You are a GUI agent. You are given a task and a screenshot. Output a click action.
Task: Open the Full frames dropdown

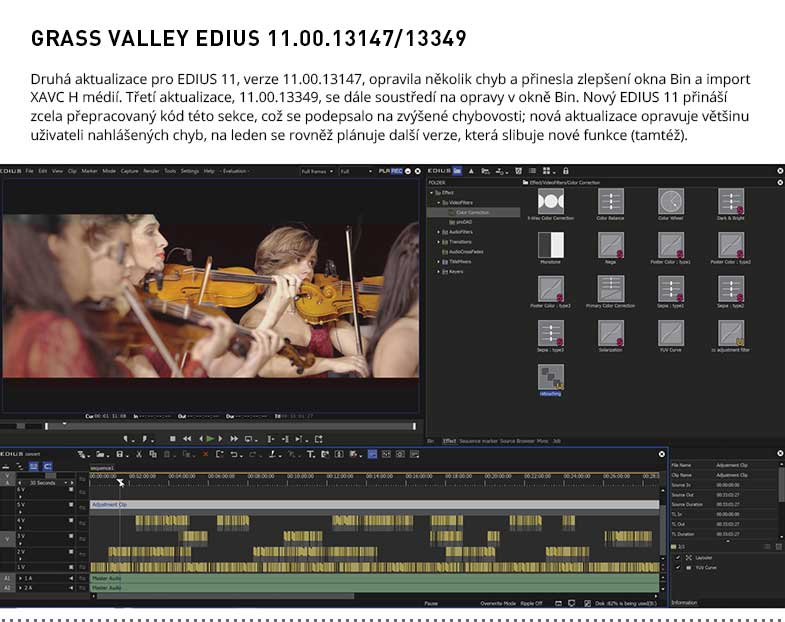(317, 171)
